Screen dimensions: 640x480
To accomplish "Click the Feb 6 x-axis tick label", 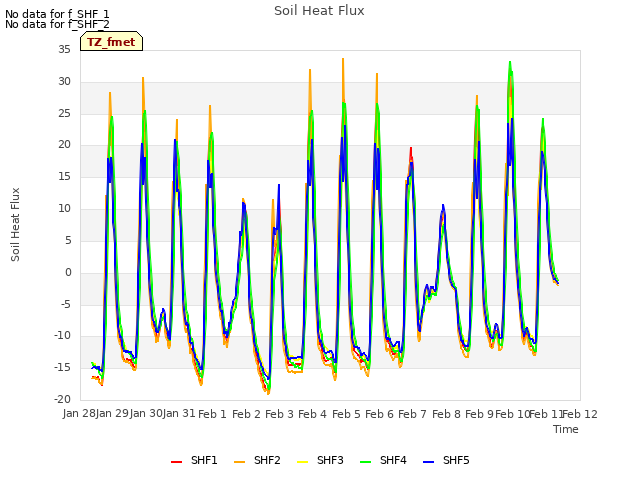I will click(379, 414).
